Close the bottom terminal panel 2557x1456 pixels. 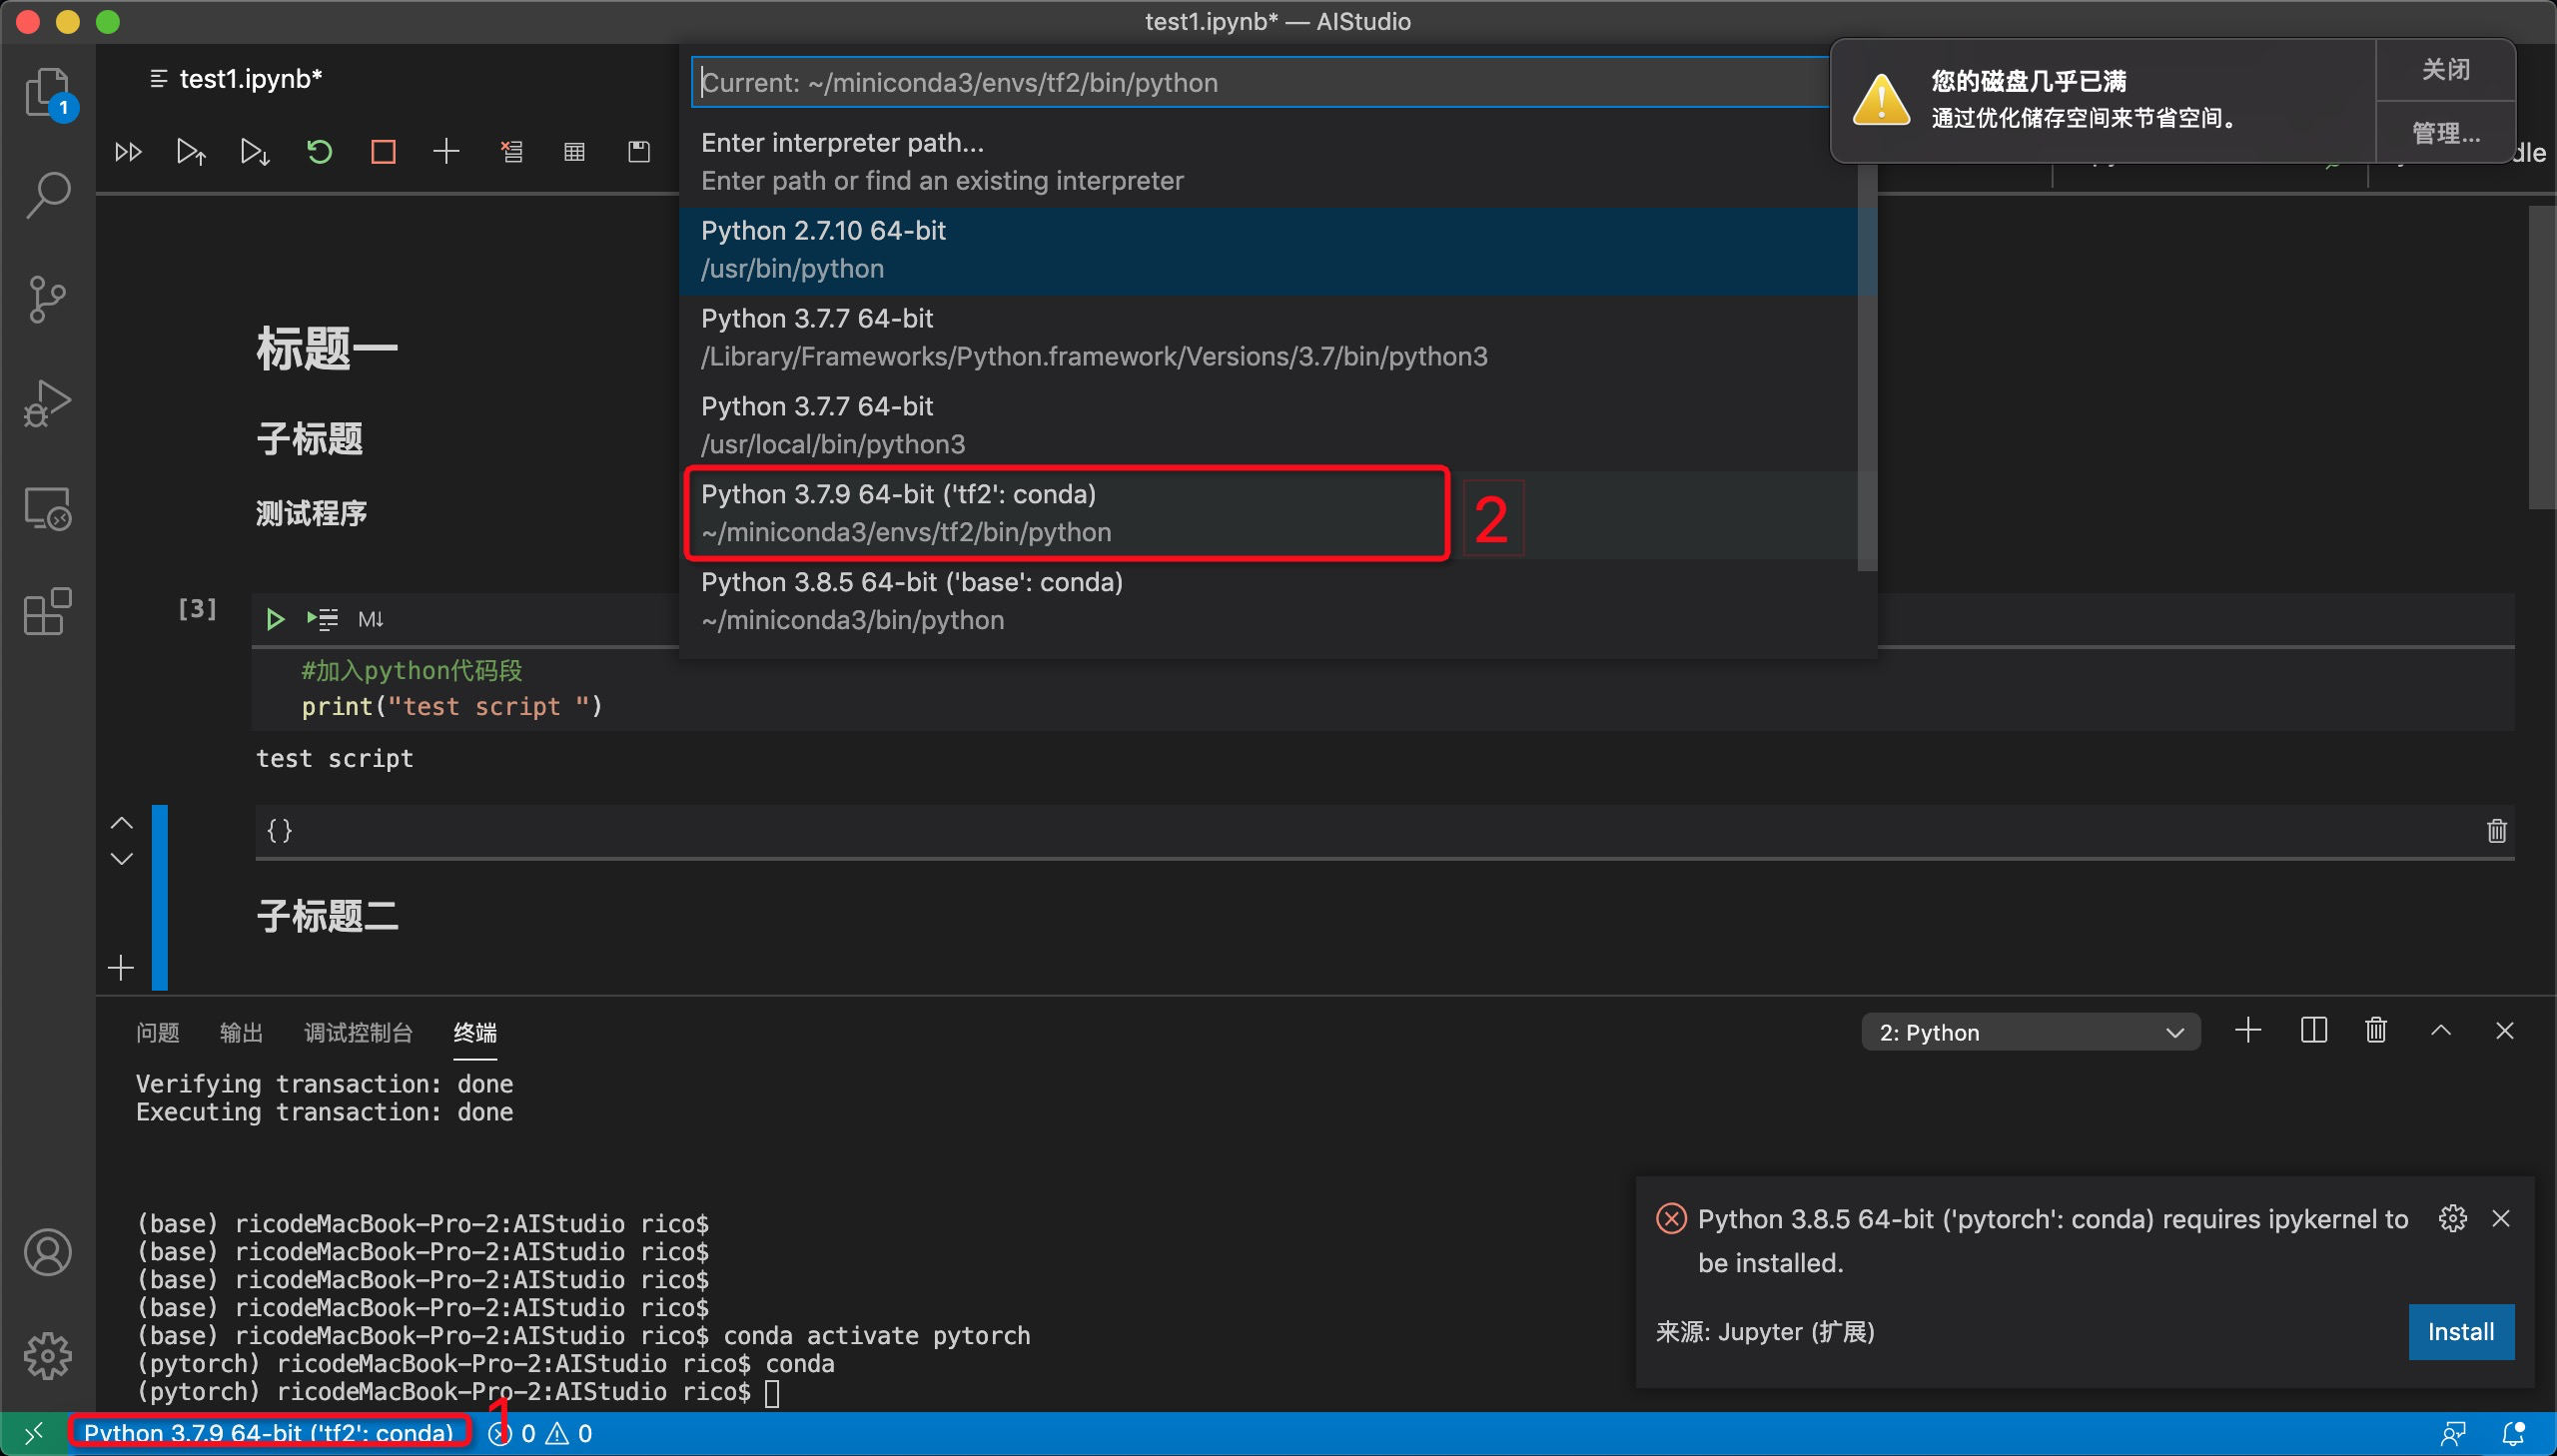coord(2504,1031)
